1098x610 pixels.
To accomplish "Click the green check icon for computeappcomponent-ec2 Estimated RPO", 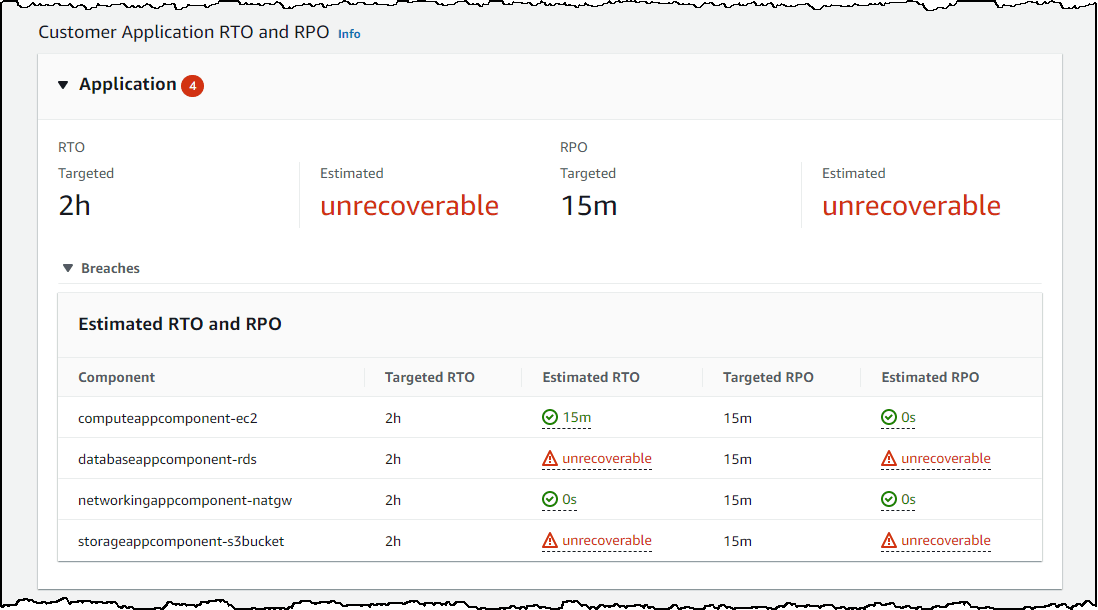I will (889, 417).
